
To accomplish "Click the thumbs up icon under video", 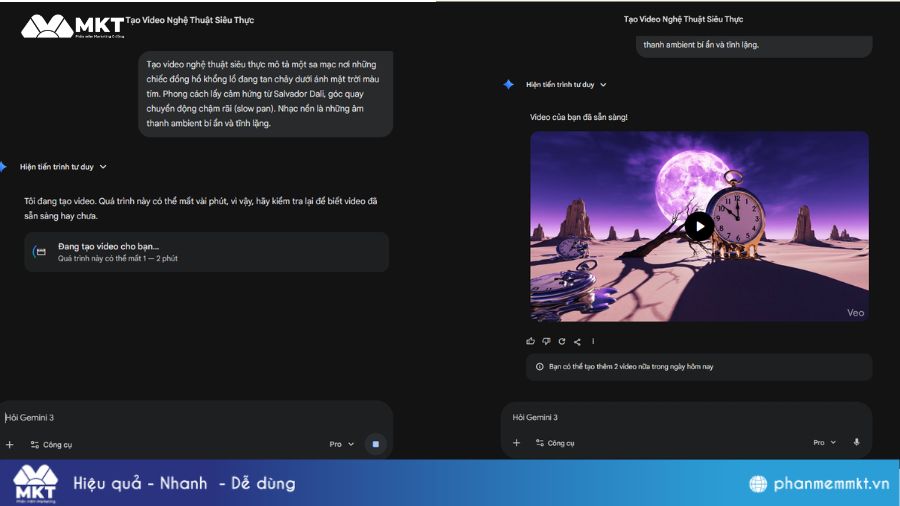I will pyautogui.click(x=530, y=341).
